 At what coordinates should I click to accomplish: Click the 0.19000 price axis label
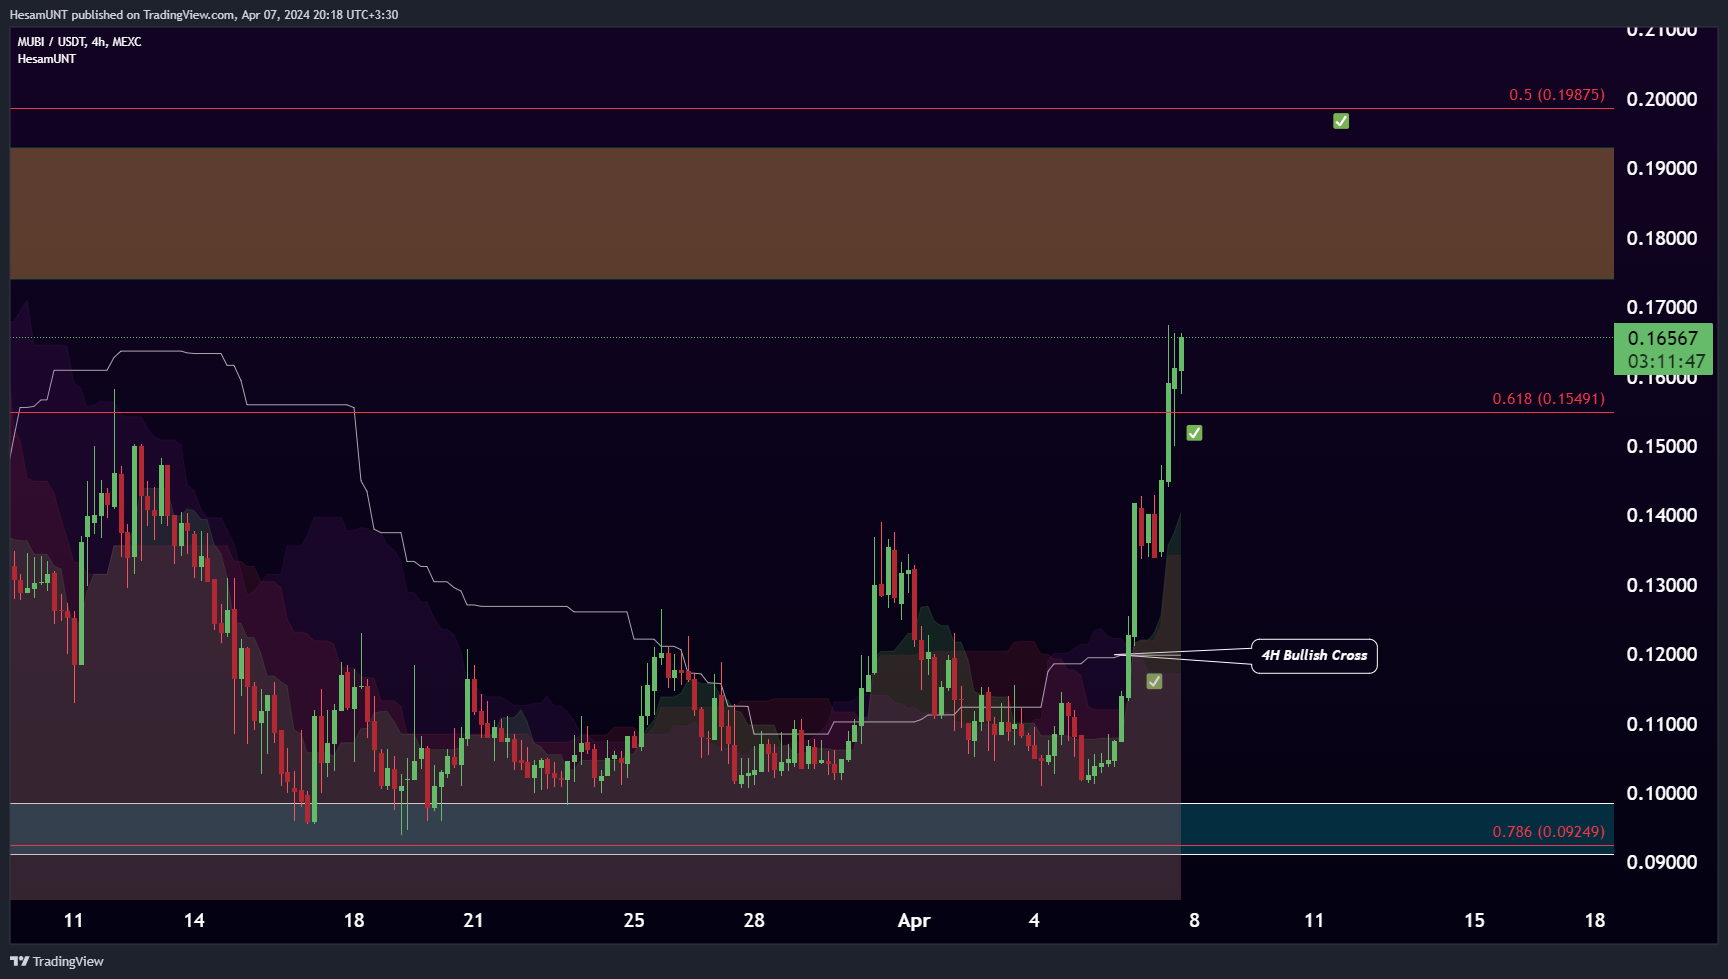coord(1662,168)
